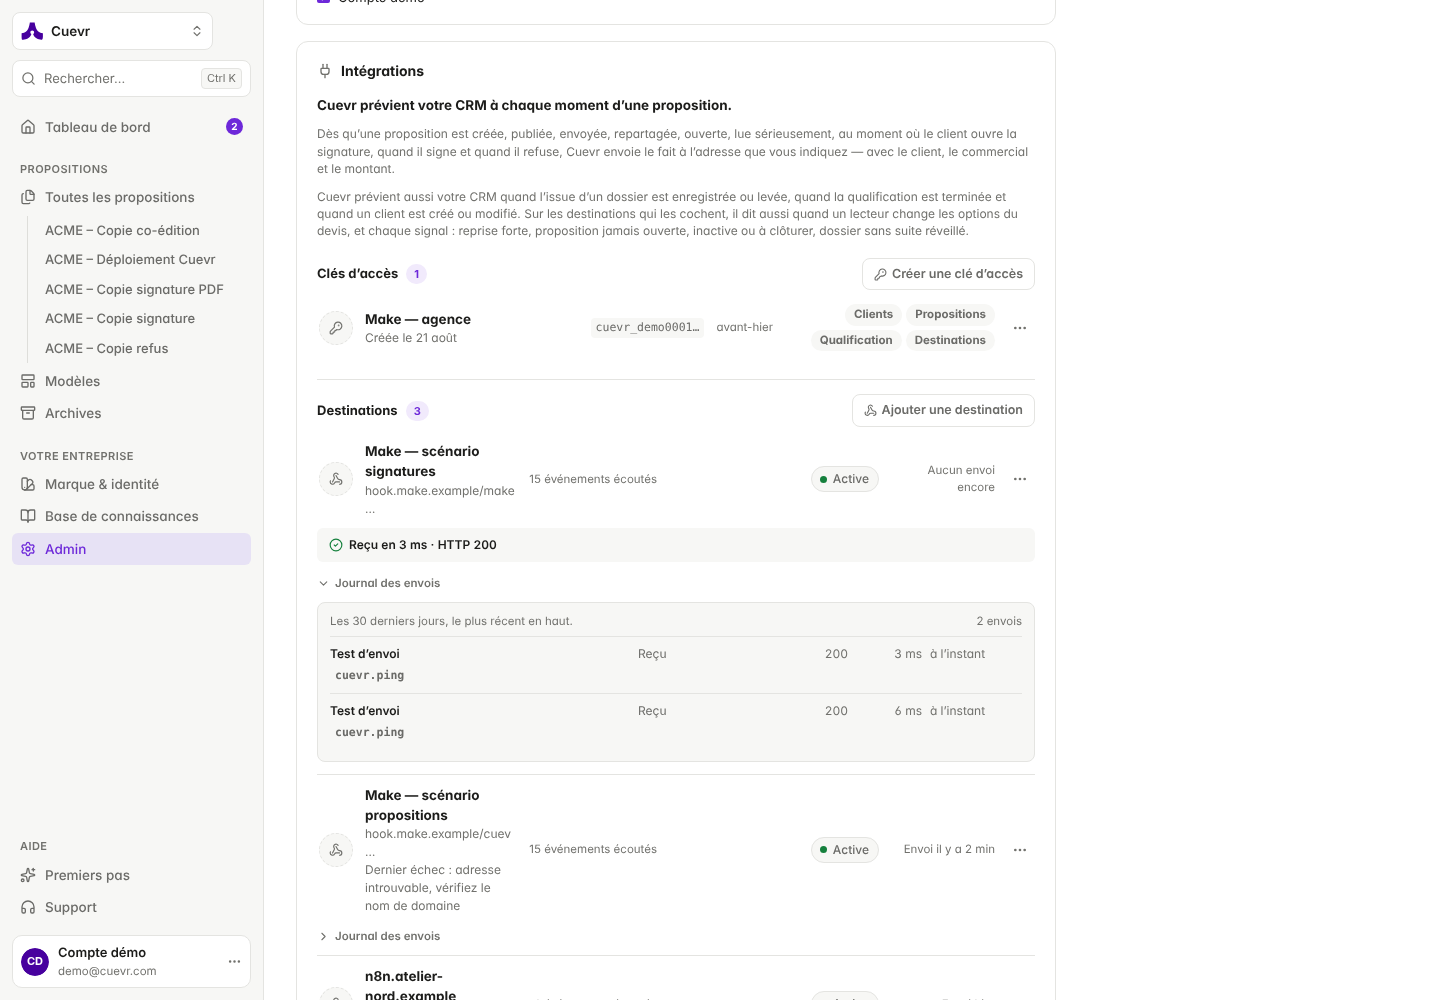
Task: Click Active status of scénario signatures
Action: [x=845, y=479]
